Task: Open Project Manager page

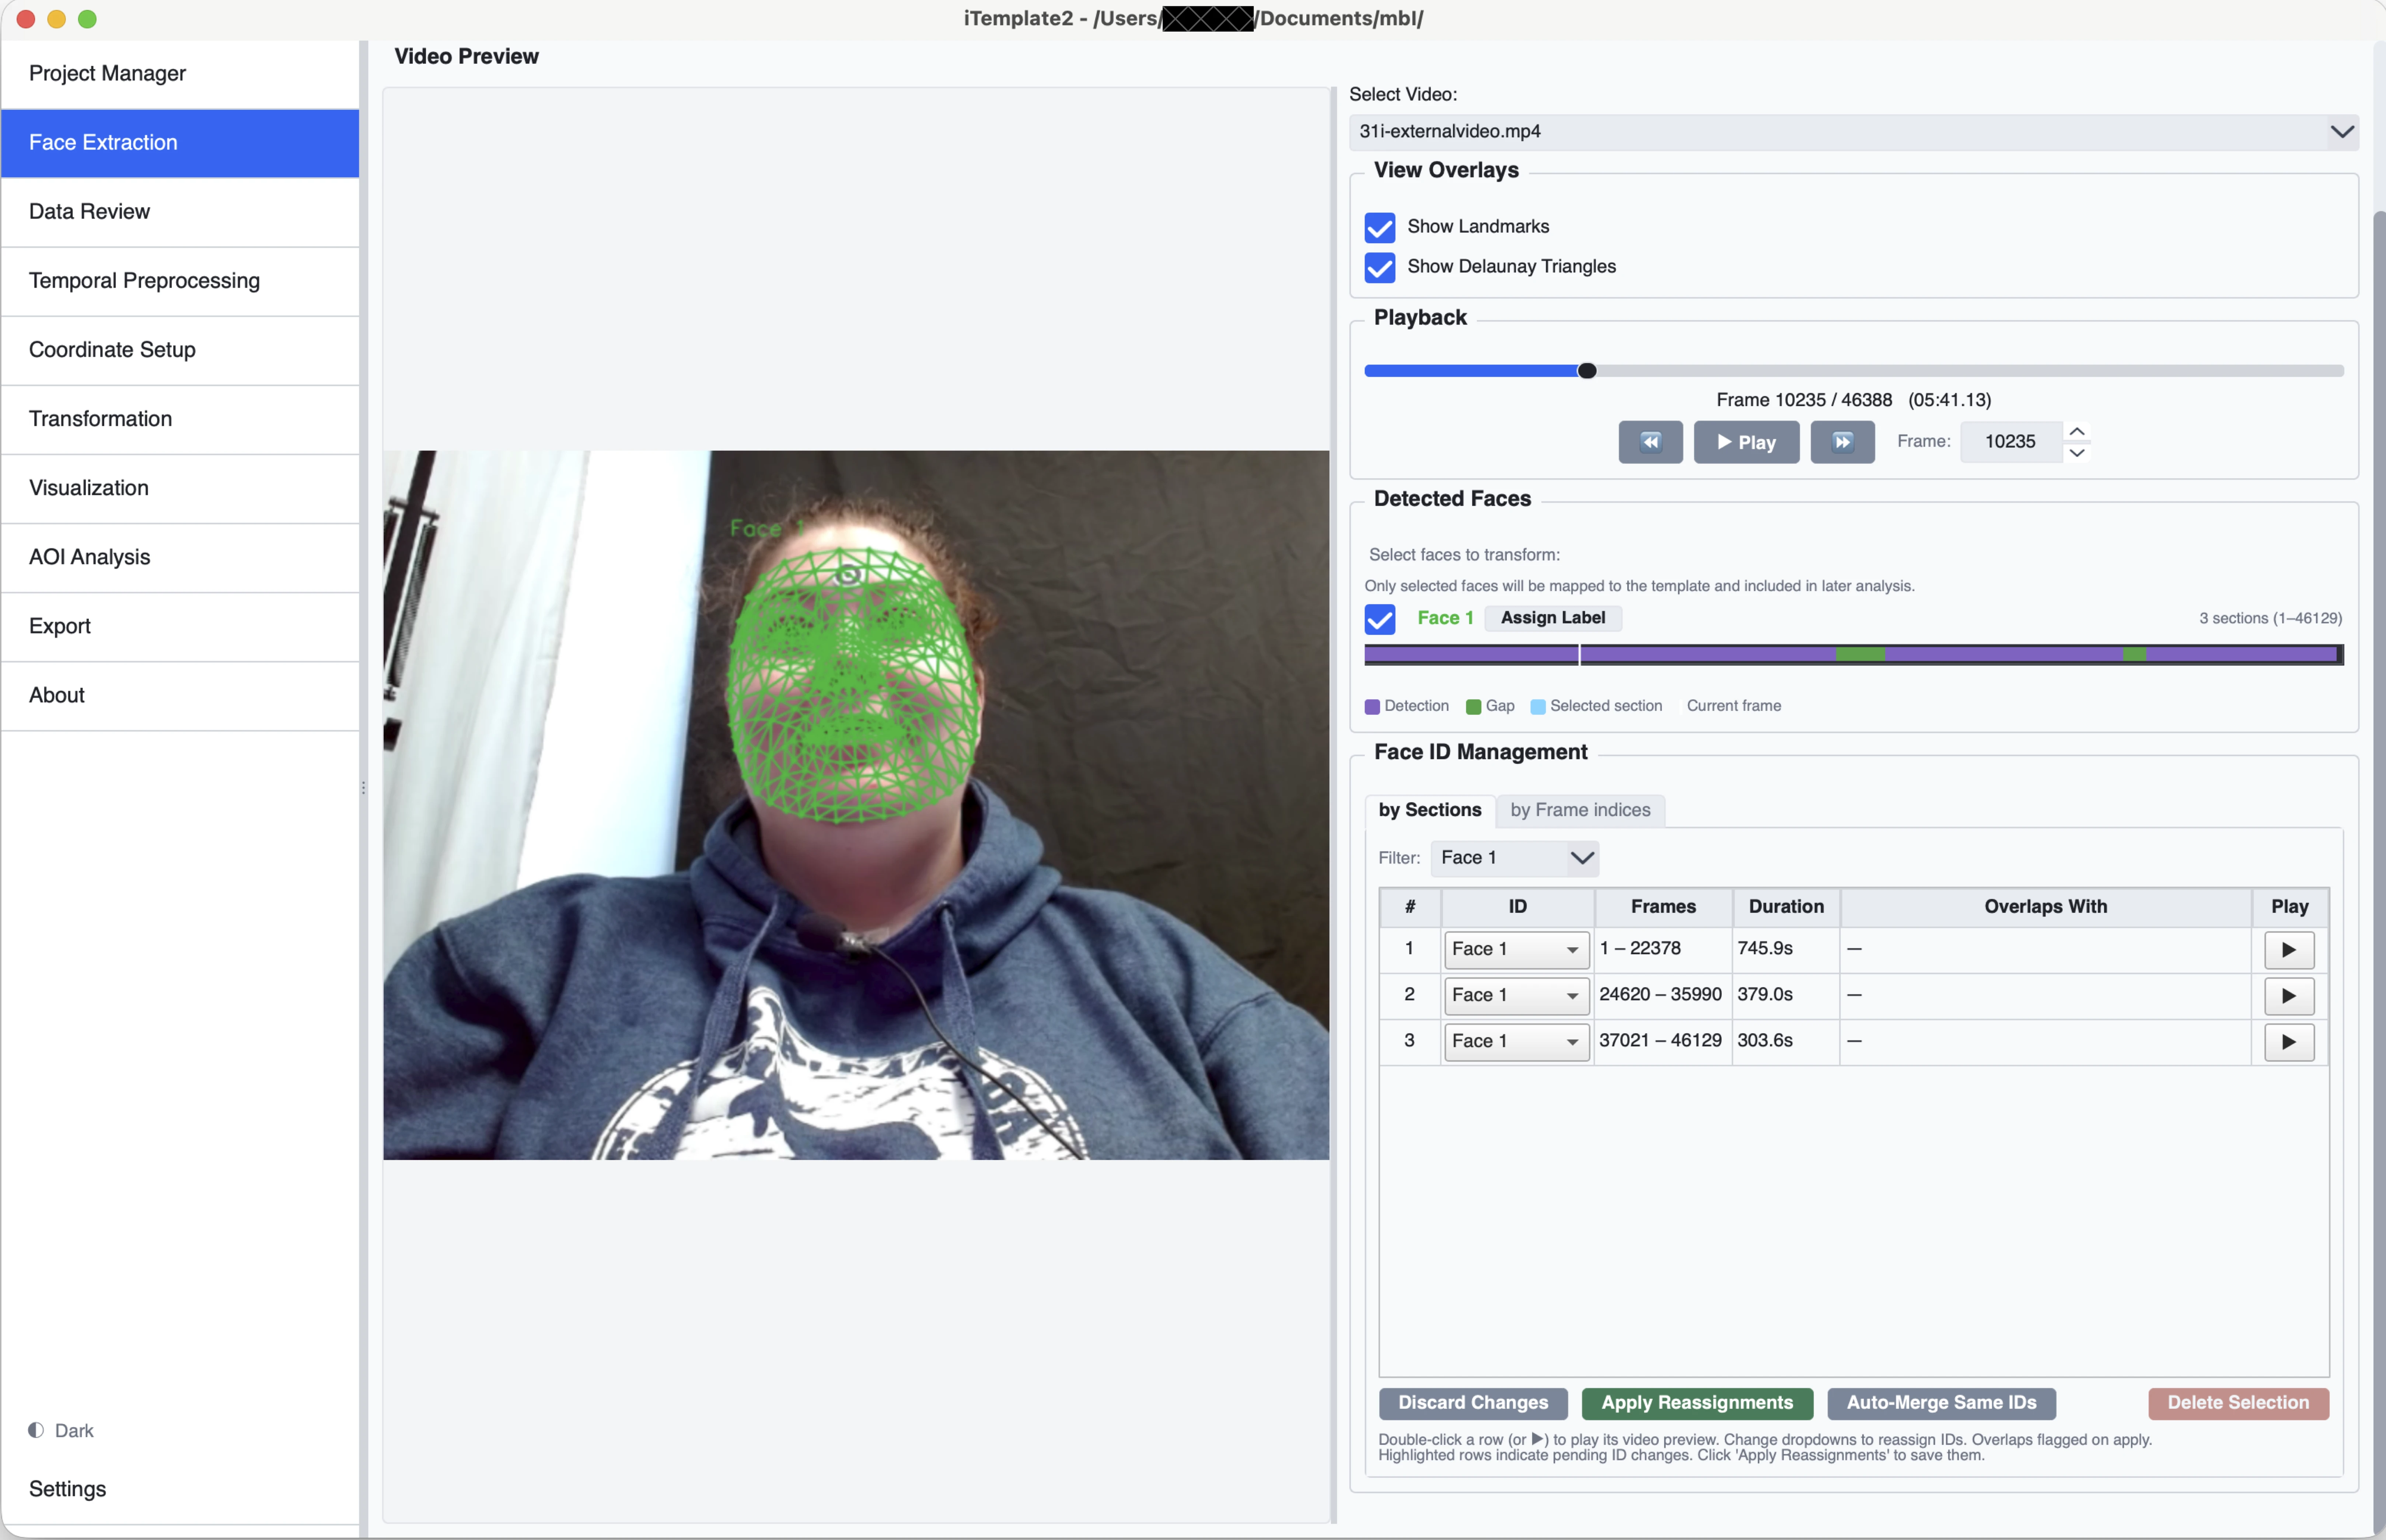Action: (180, 74)
